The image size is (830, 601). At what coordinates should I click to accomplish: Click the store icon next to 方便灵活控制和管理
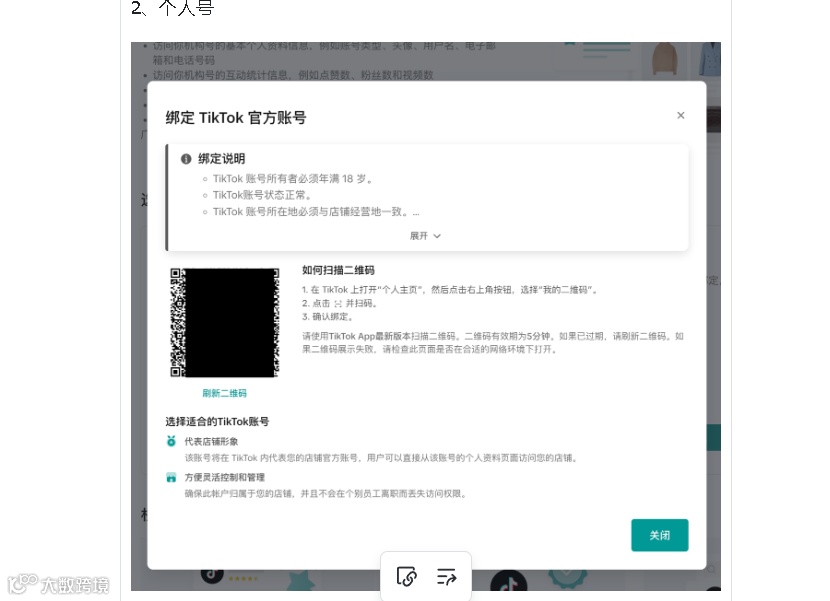tap(171, 477)
